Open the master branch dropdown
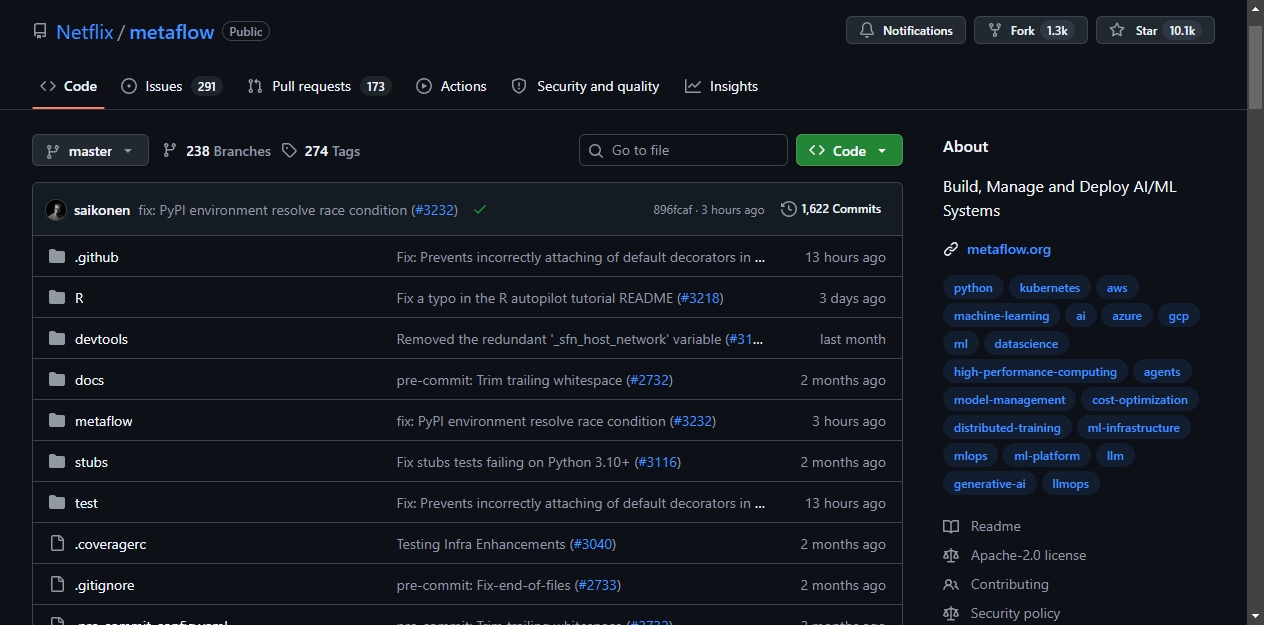1264x625 pixels. tap(90, 151)
